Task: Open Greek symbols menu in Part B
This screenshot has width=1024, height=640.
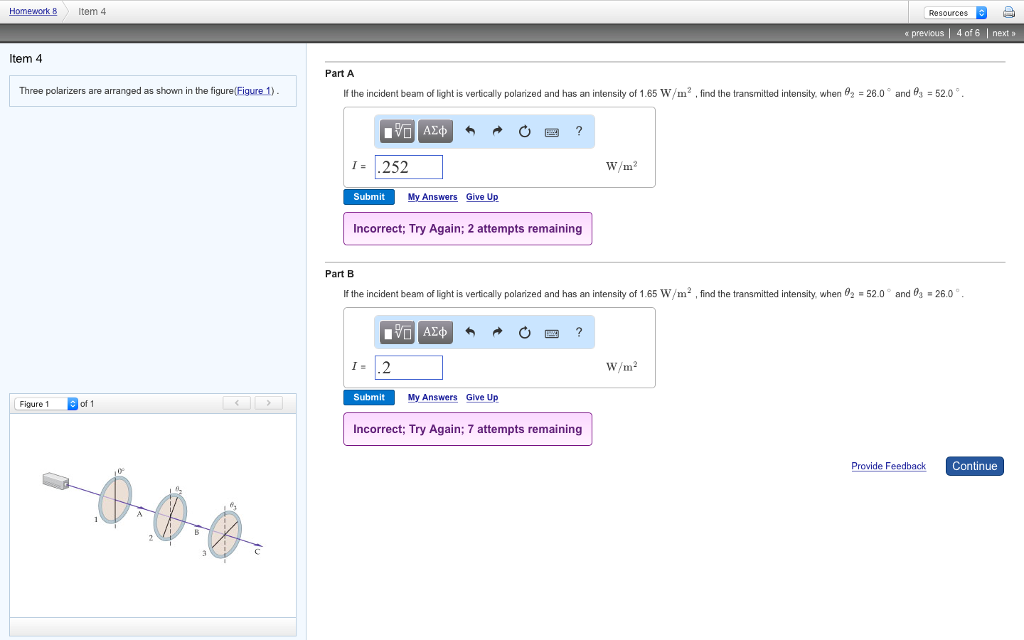Action: point(435,332)
